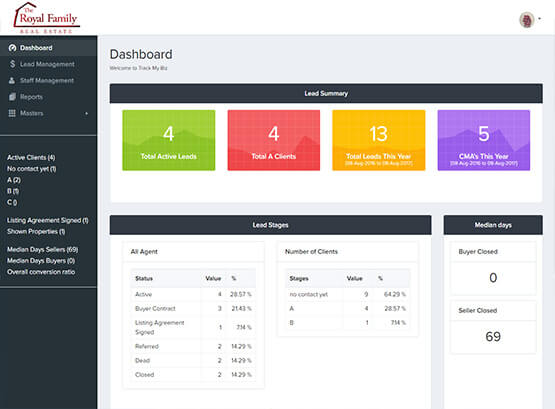Click the person icon beside Staff Management
This screenshot has width=555, height=409.
pos(12,80)
